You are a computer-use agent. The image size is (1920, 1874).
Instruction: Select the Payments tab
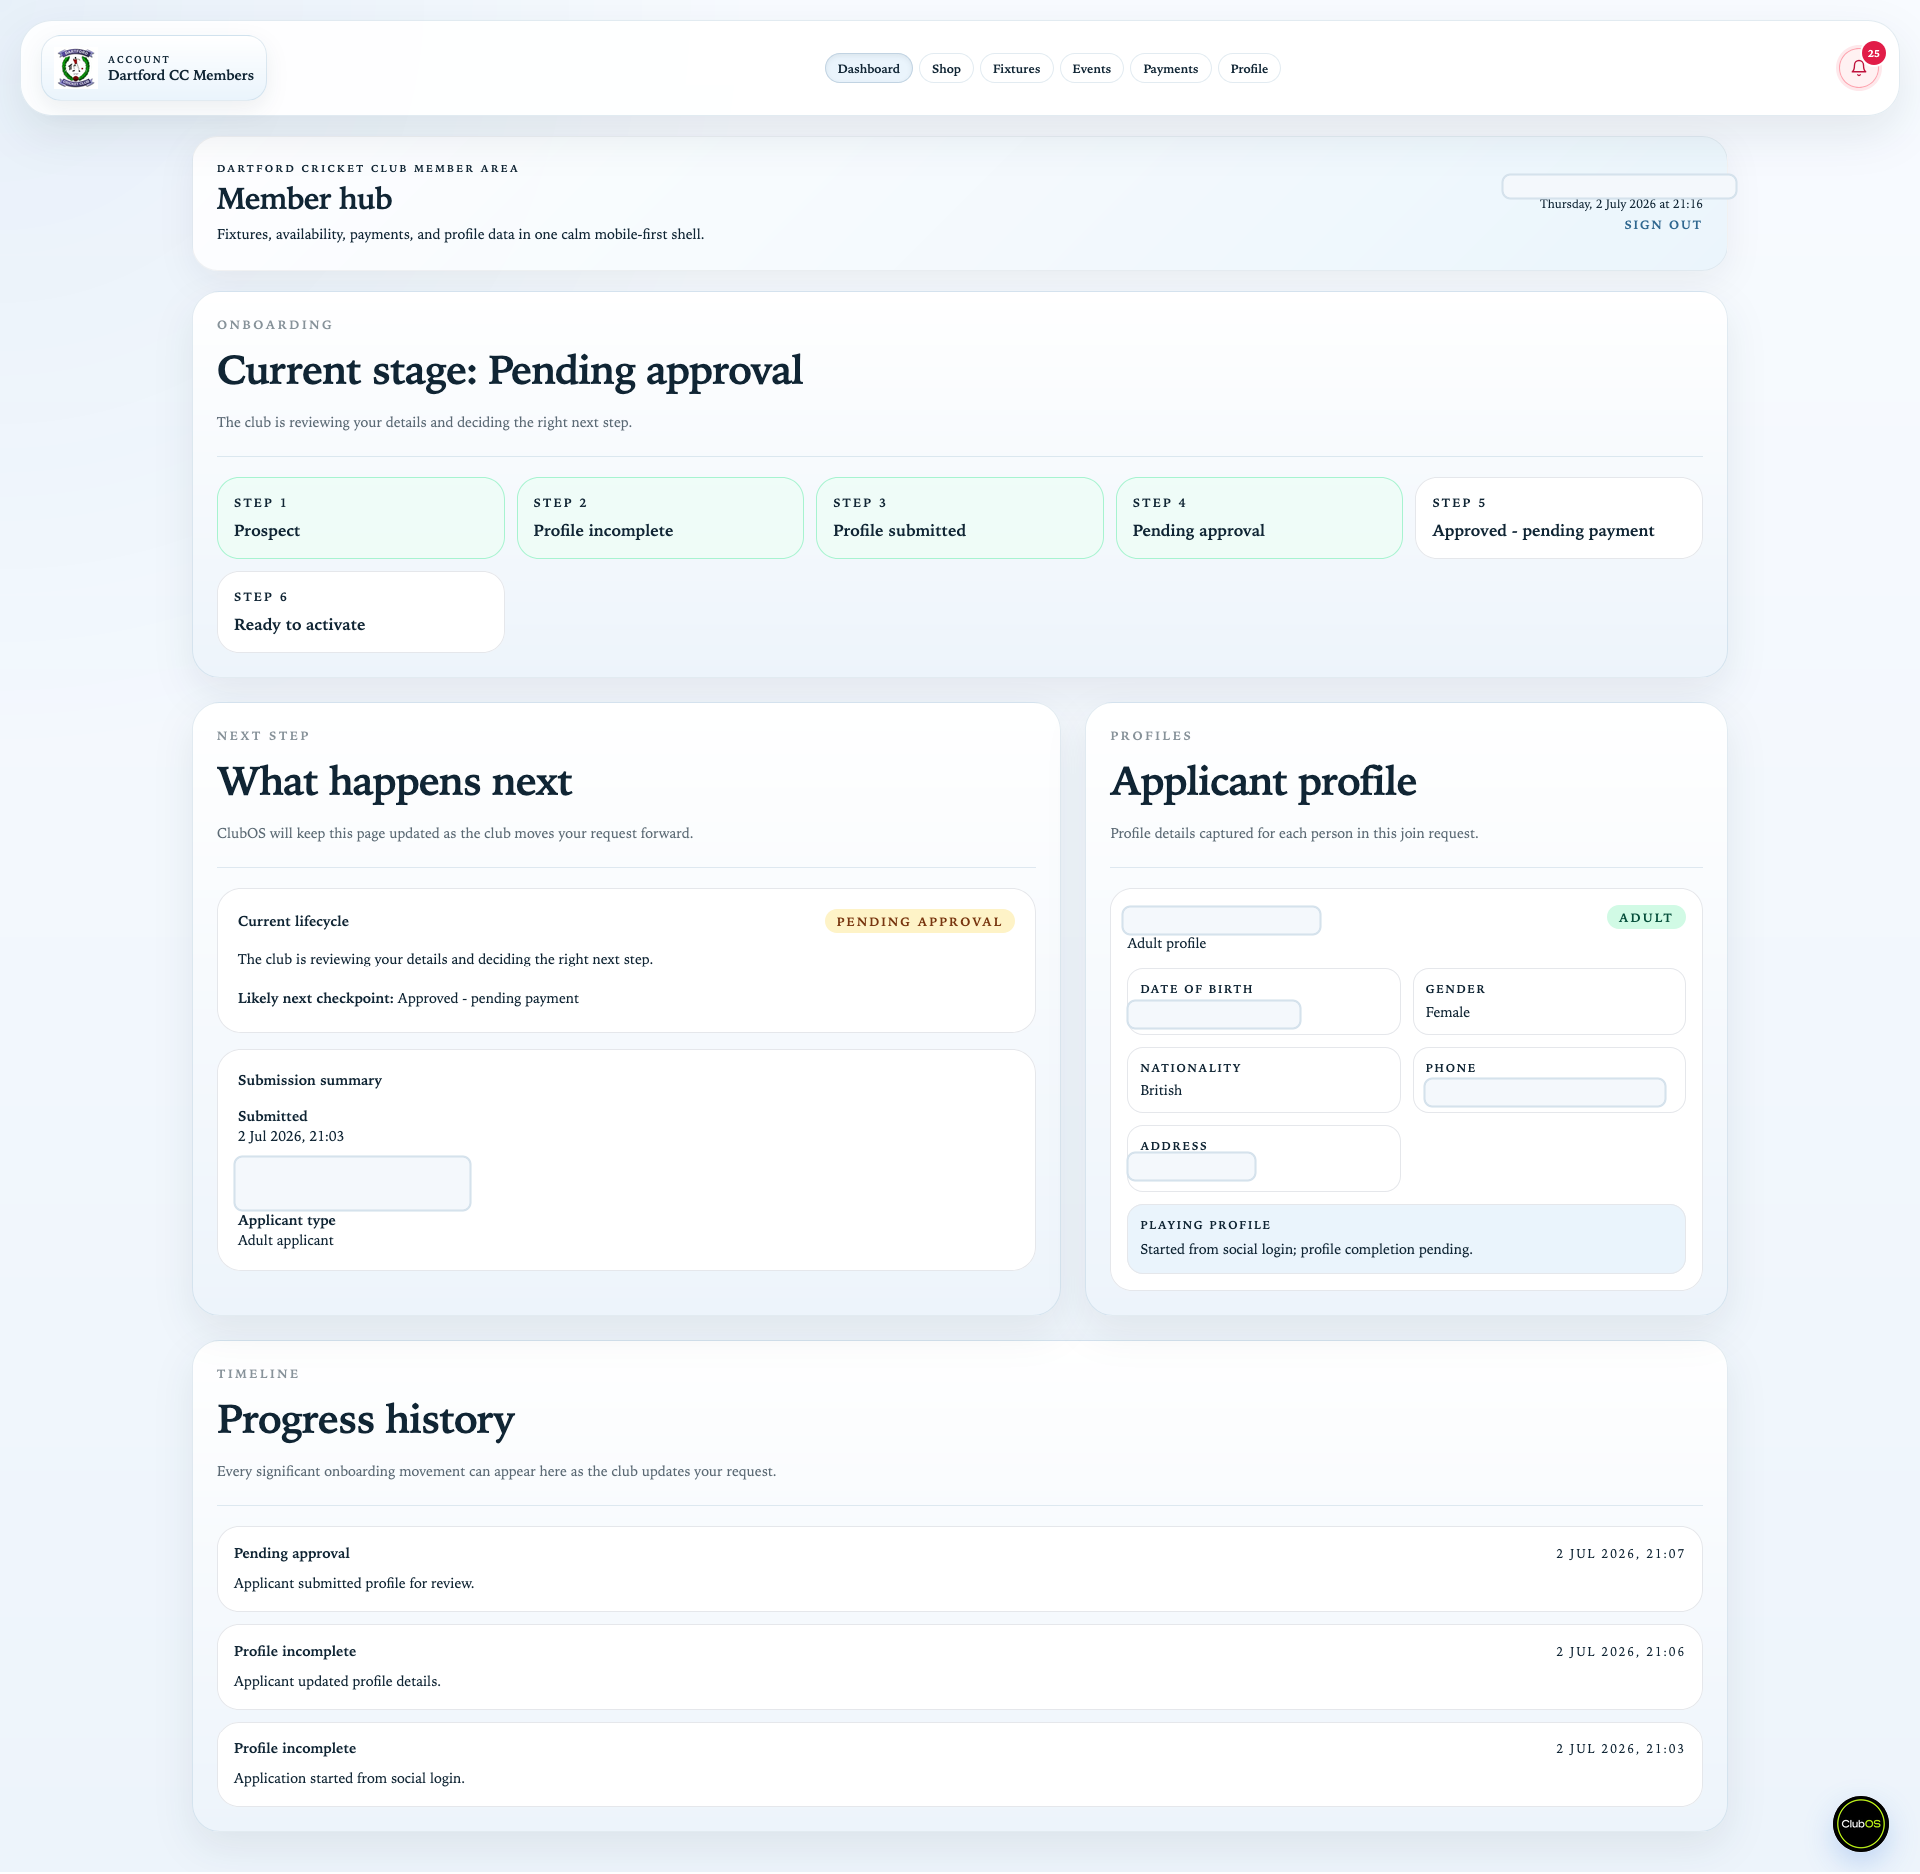pos(1170,68)
